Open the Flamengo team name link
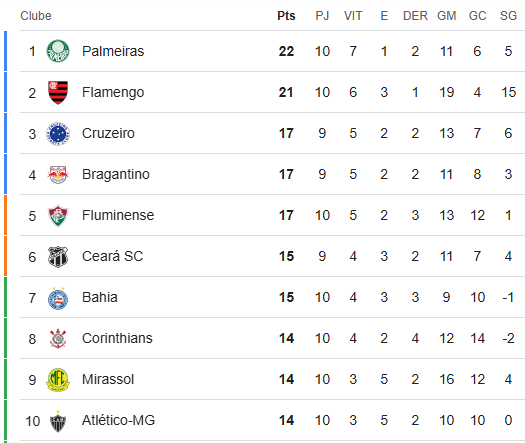 pyautogui.click(x=113, y=92)
